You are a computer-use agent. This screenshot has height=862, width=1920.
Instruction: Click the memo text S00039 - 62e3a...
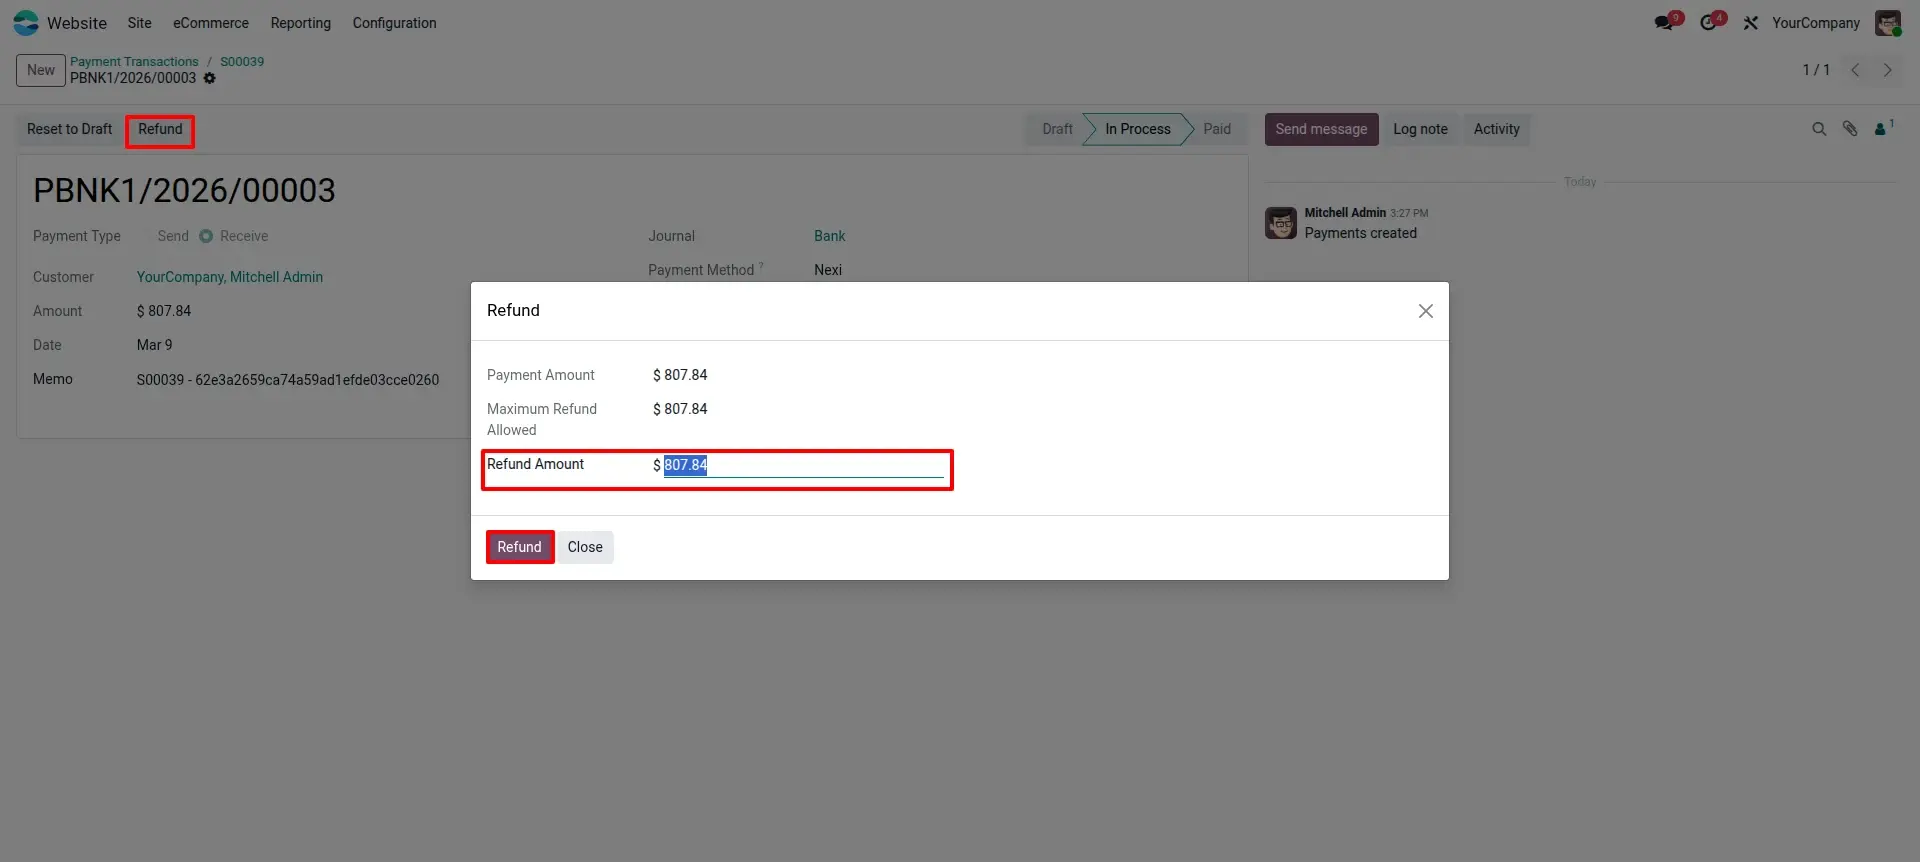click(288, 380)
